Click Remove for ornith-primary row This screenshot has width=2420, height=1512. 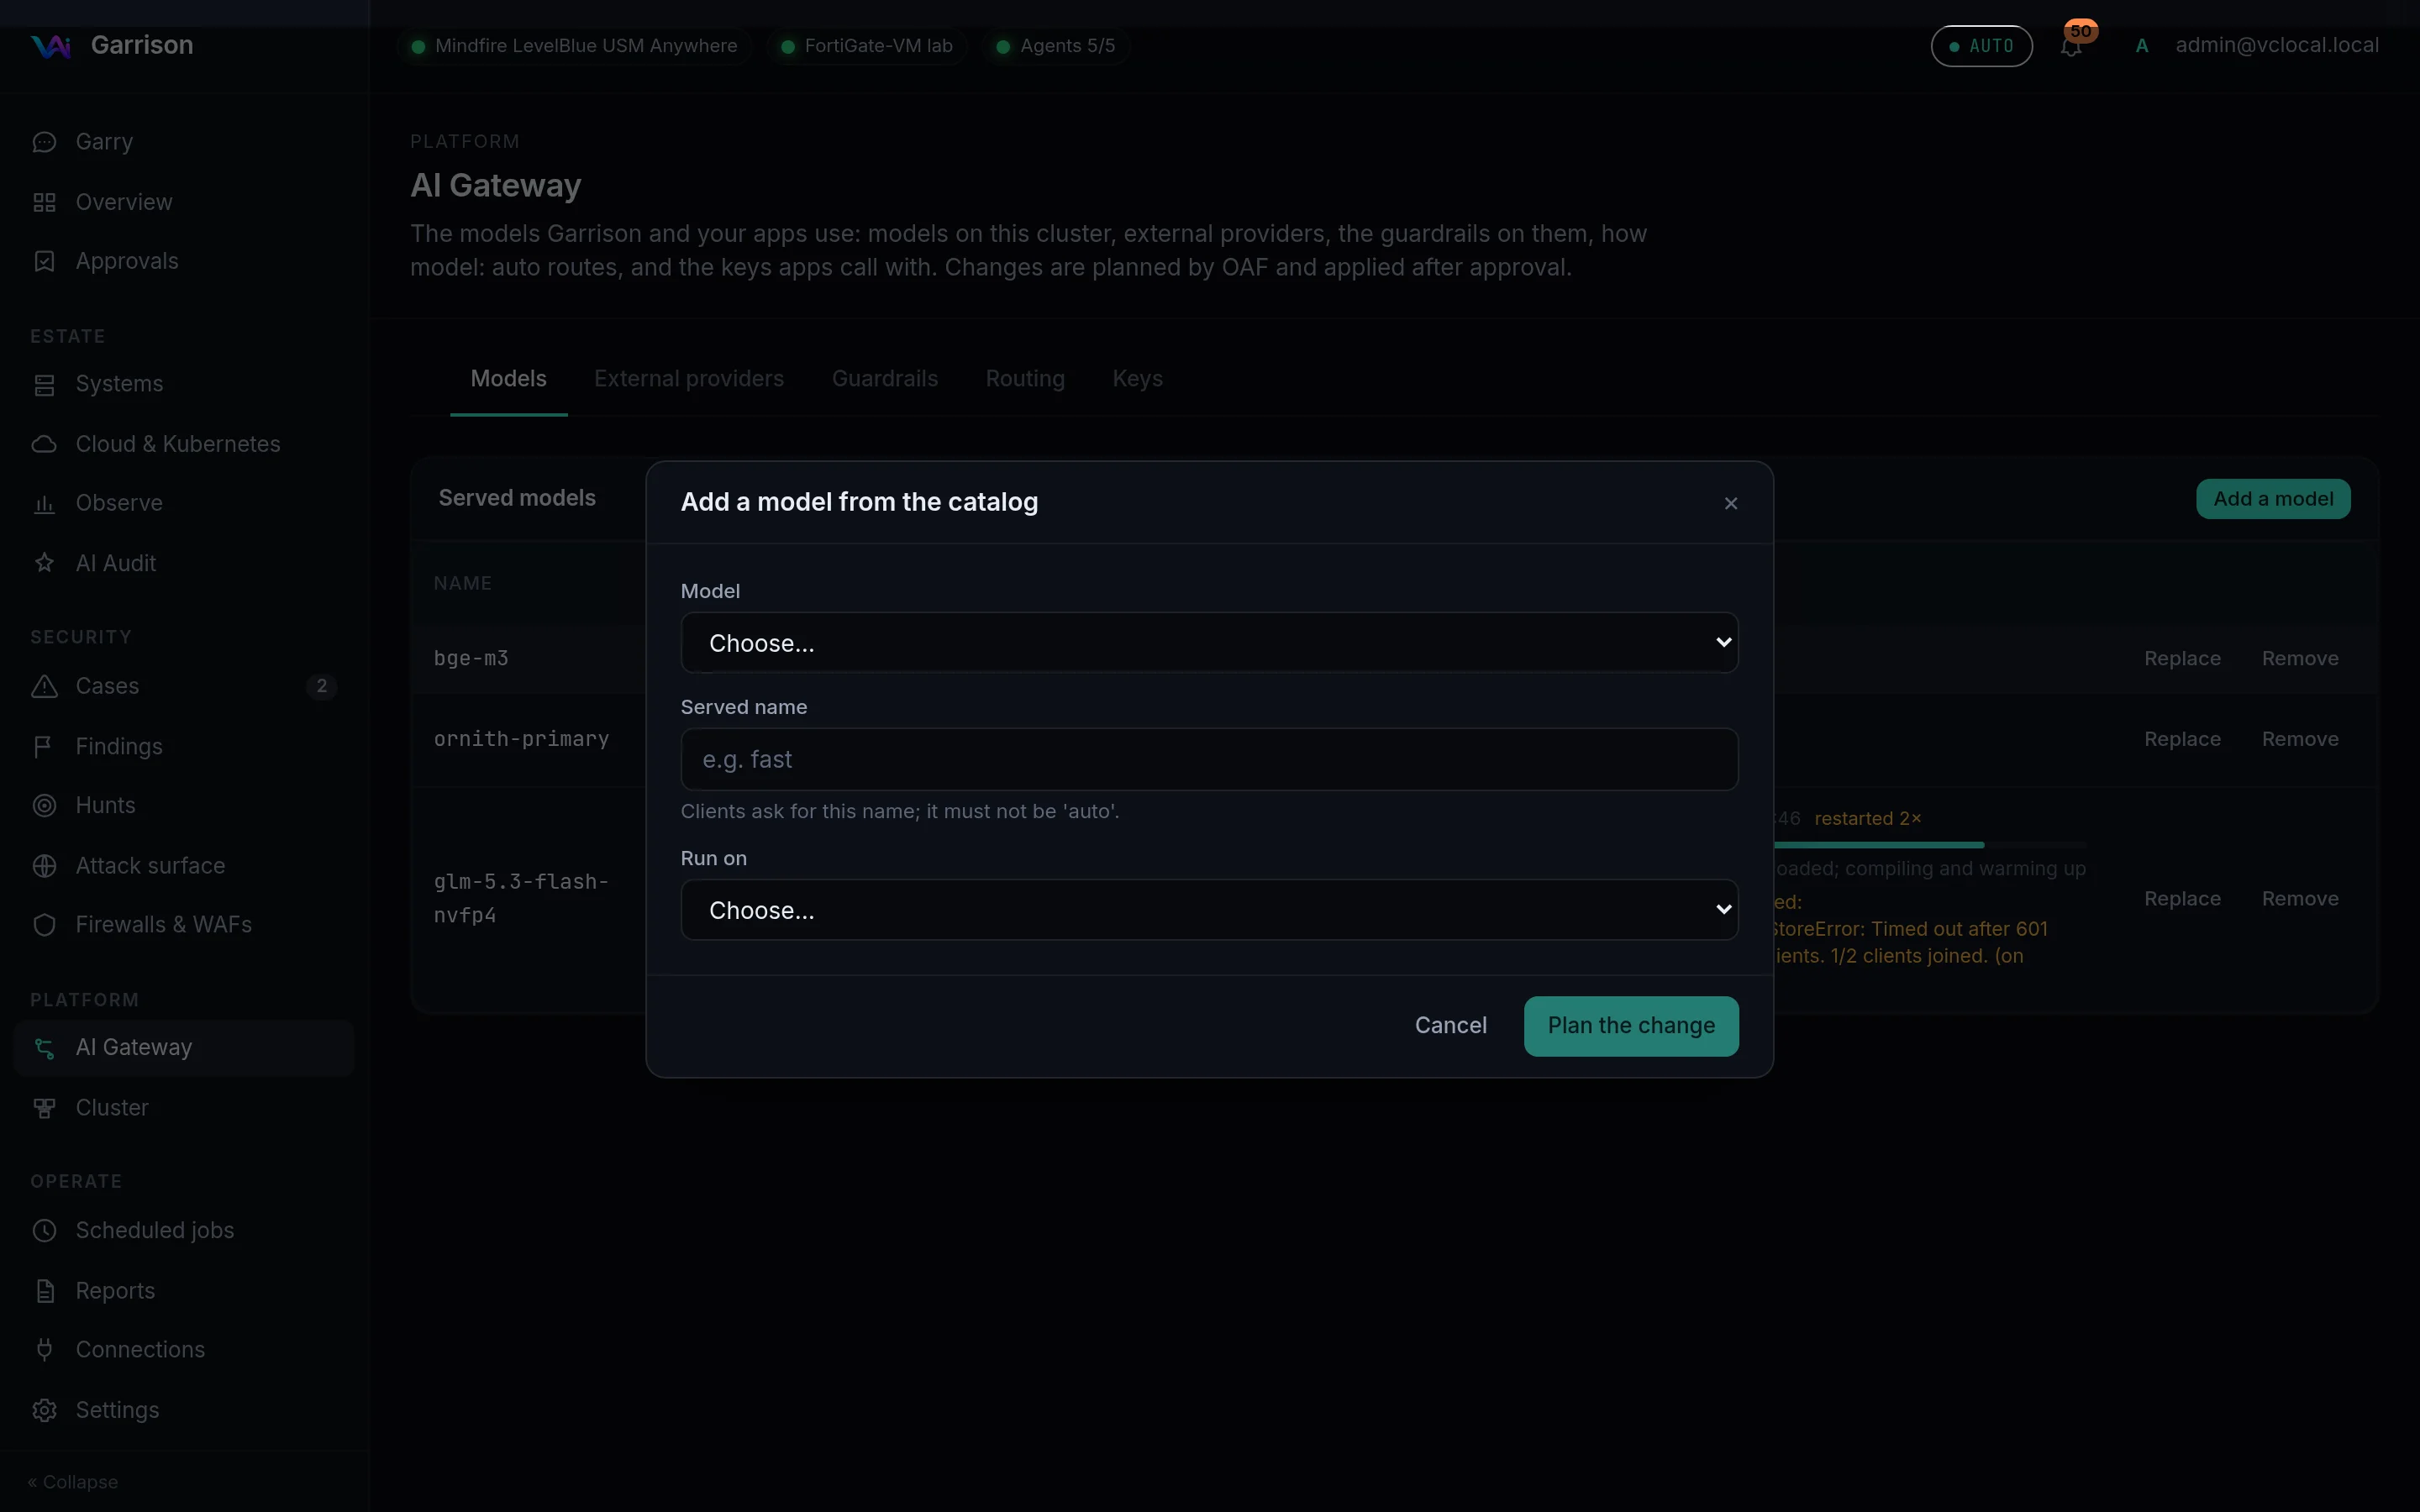click(2300, 739)
